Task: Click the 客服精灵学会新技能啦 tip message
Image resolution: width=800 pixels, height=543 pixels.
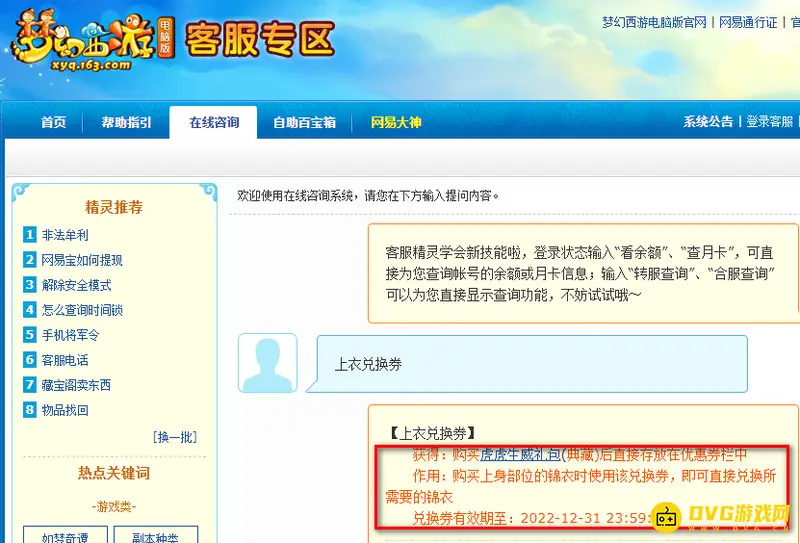Action: pyautogui.click(x=584, y=274)
